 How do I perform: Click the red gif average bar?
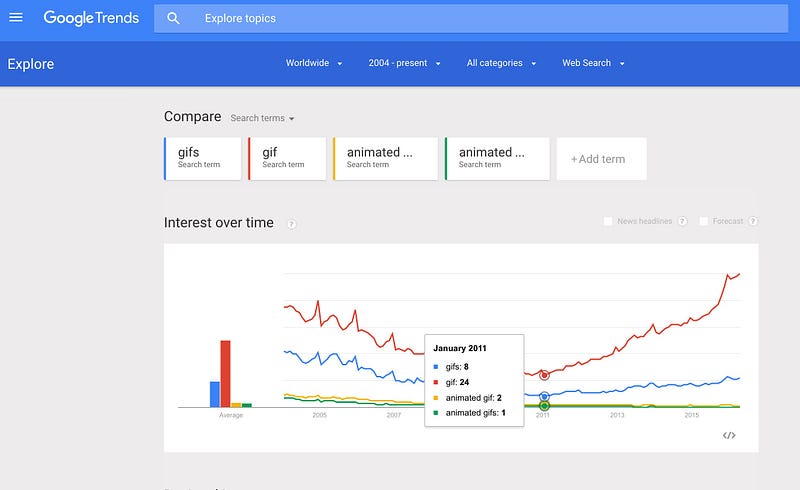pos(226,374)
